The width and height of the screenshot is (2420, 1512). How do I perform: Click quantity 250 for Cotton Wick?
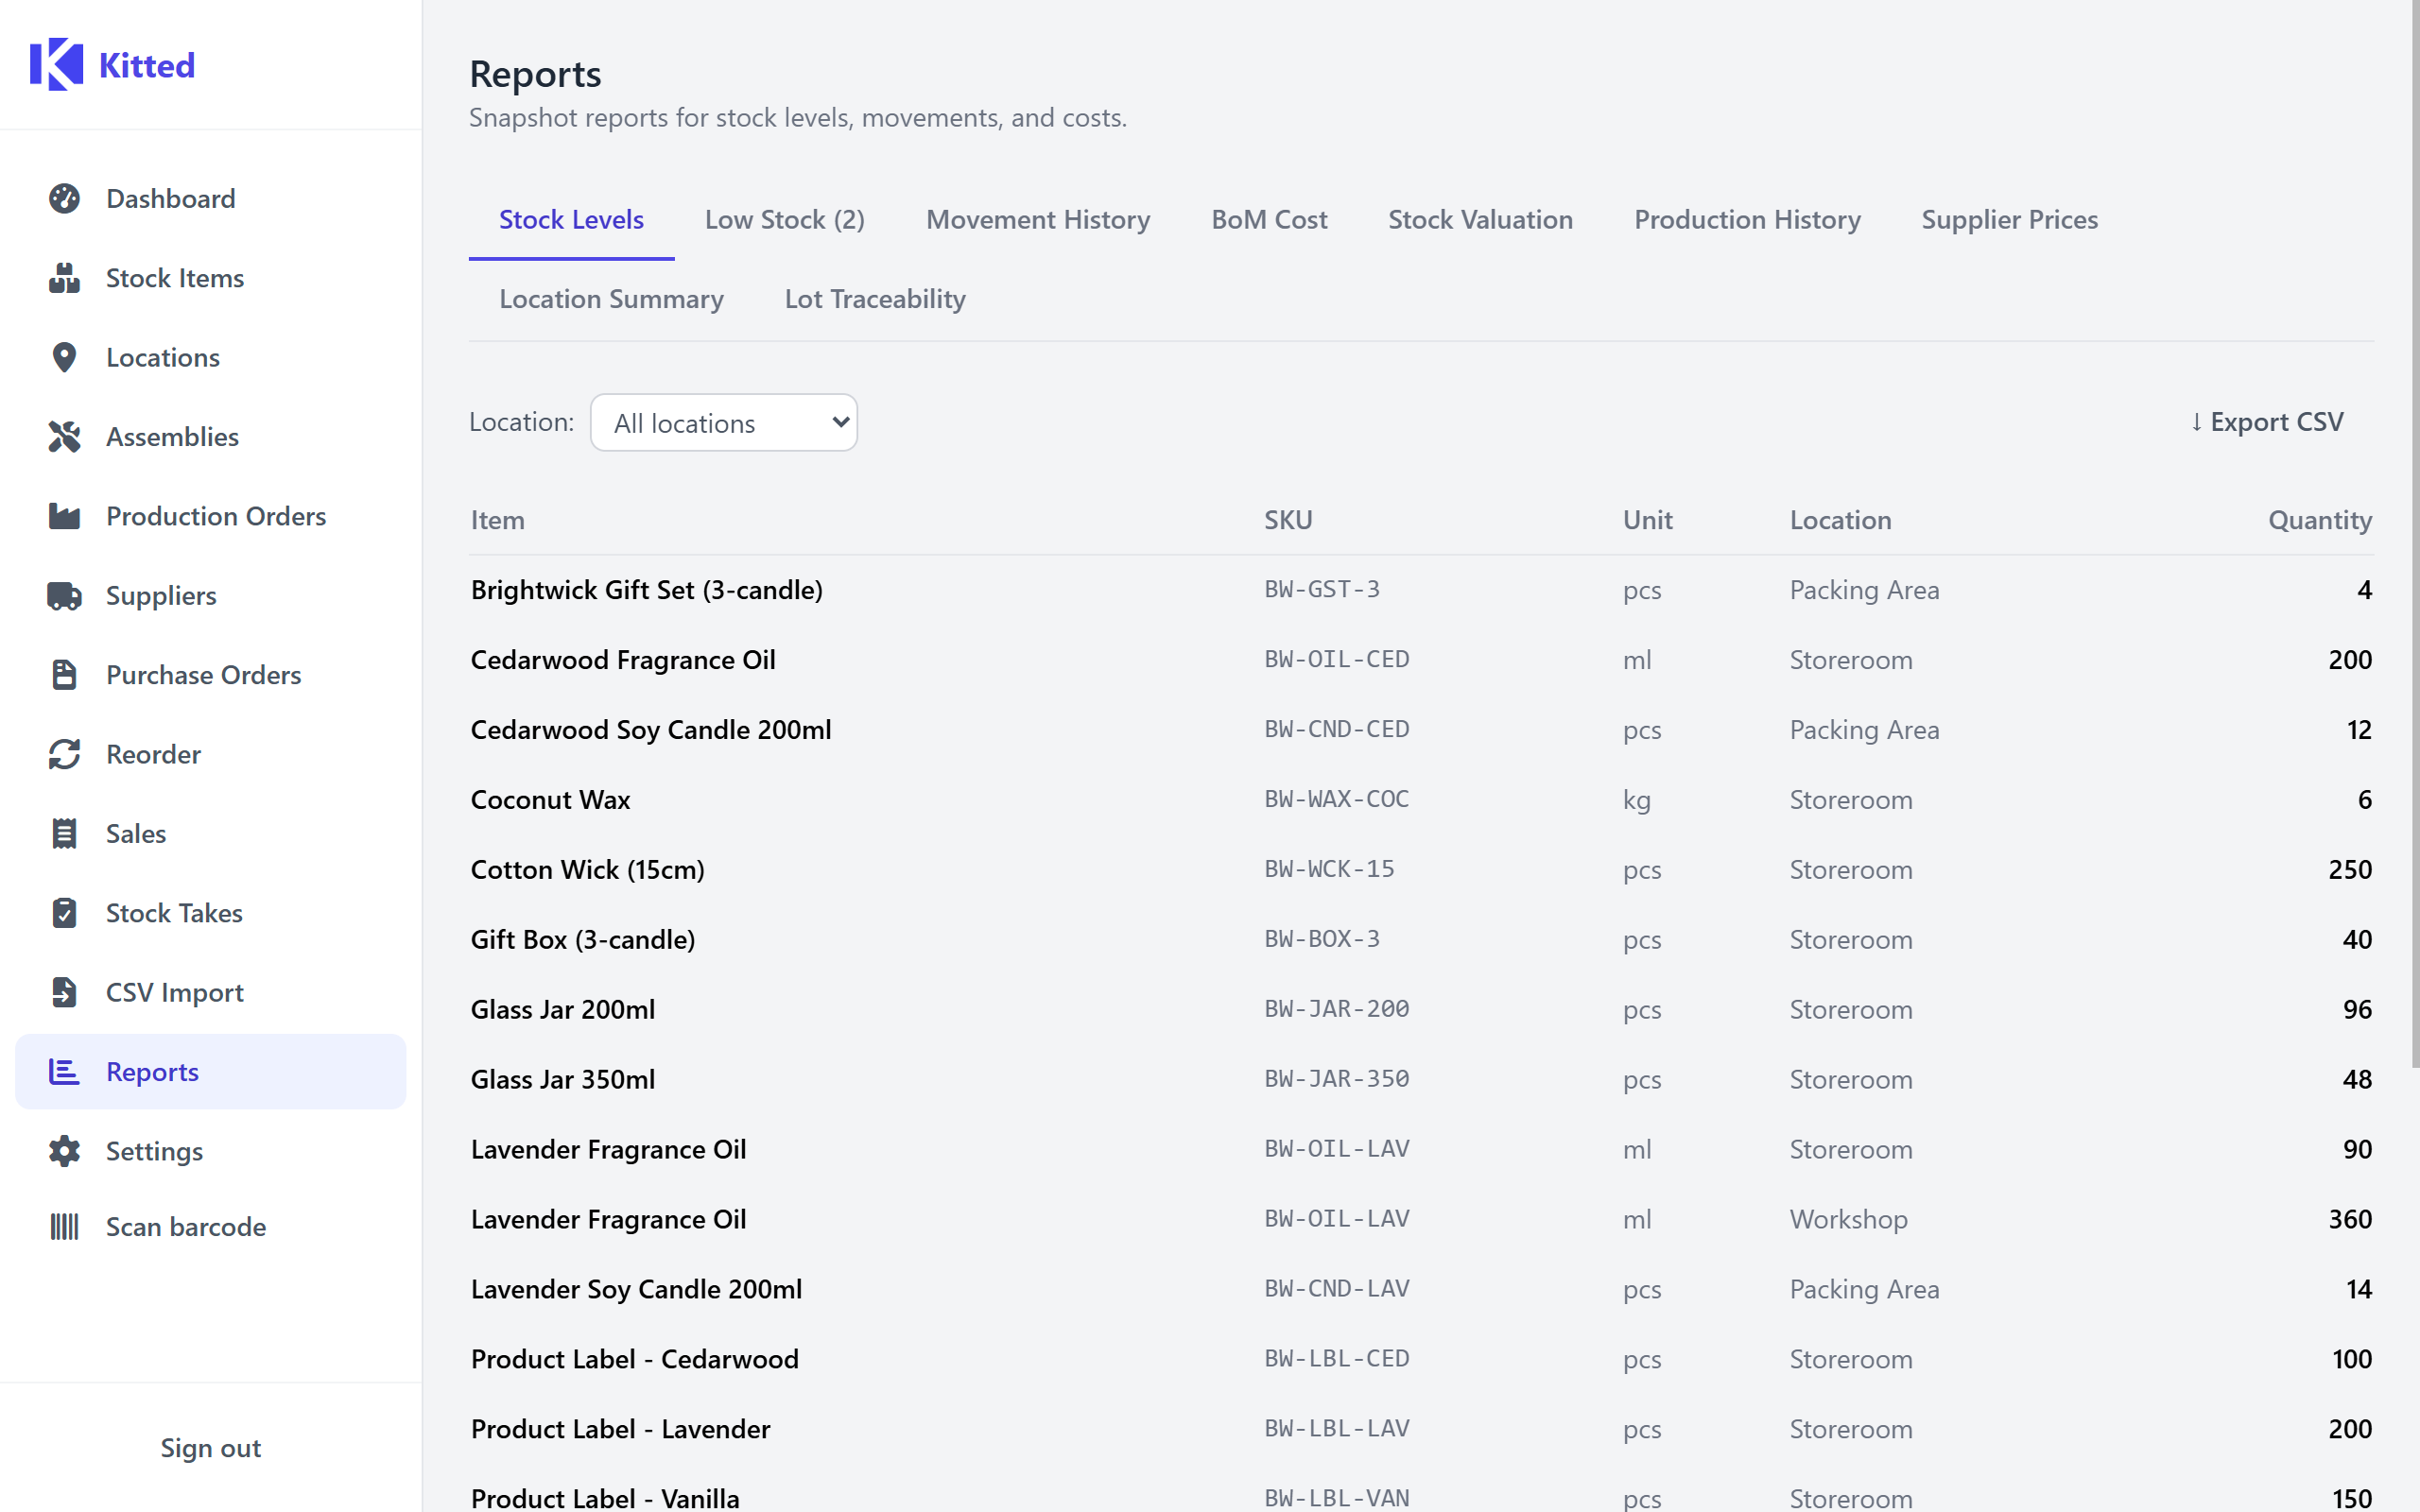[2350, 870]
